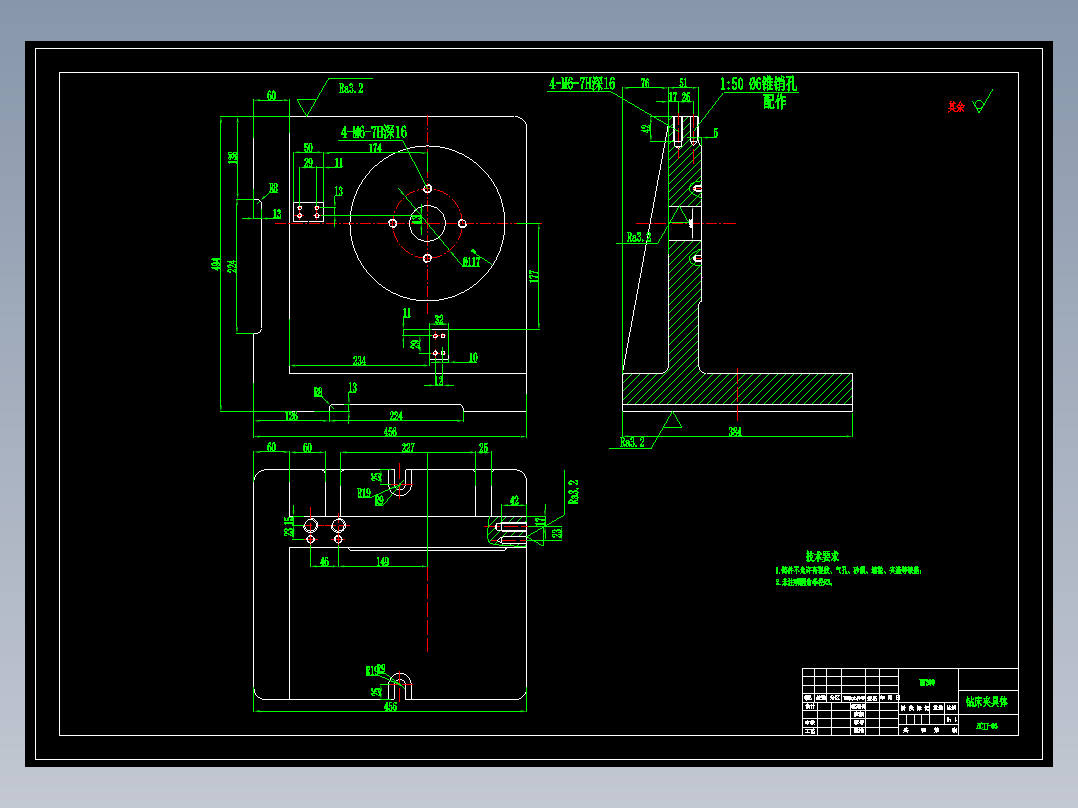Click the vertical 138 dimension

pyautogui.click(x=232, y=157)
